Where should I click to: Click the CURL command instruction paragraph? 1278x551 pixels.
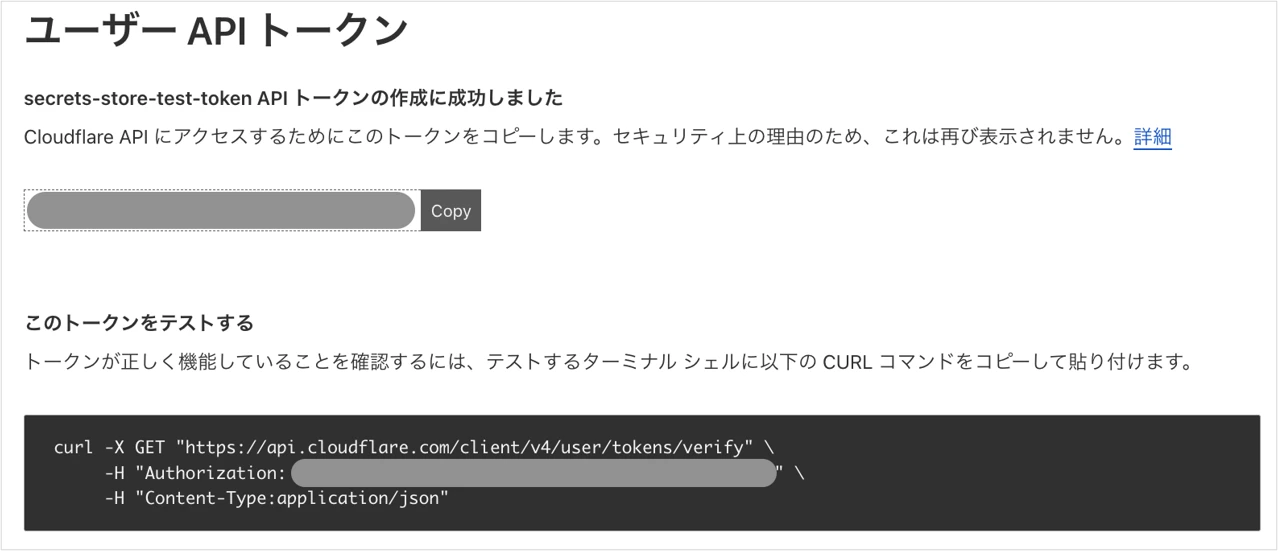(x=608, y=362)
